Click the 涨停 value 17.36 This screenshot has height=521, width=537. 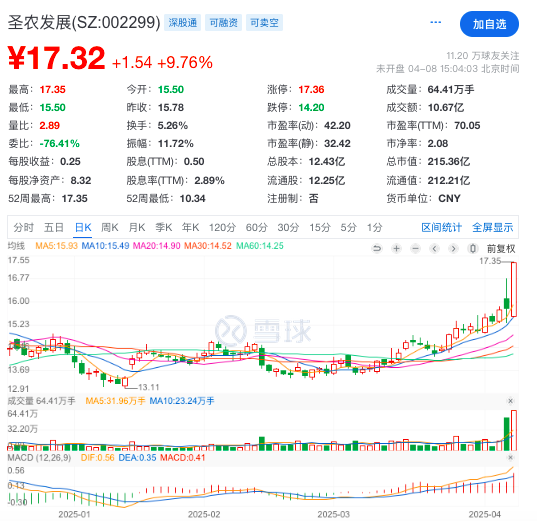311,90
